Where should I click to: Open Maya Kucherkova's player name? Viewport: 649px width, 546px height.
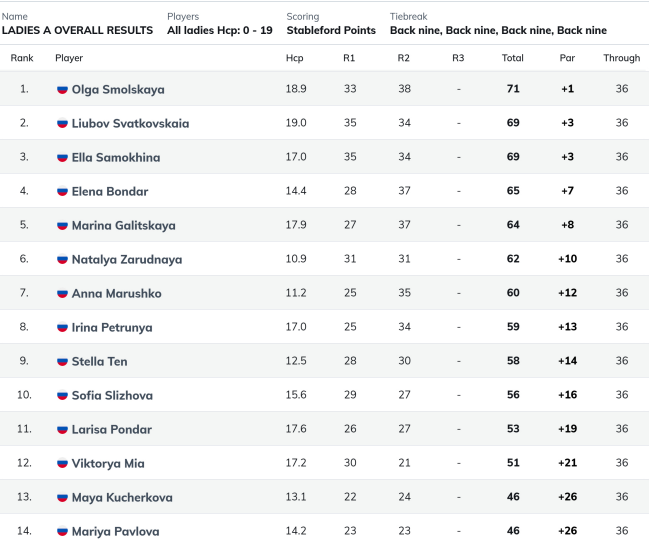pyautogui.click(x=122, y=497)
